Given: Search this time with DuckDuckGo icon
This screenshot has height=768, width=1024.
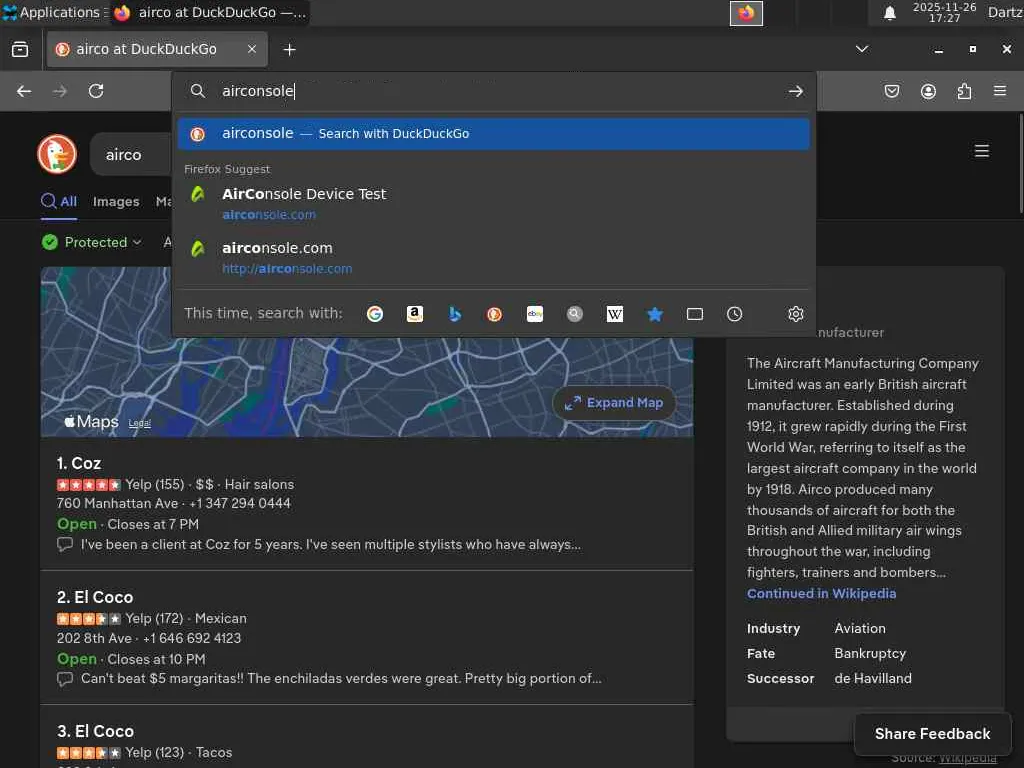Looking at the screenshot, I should [494, 314].
